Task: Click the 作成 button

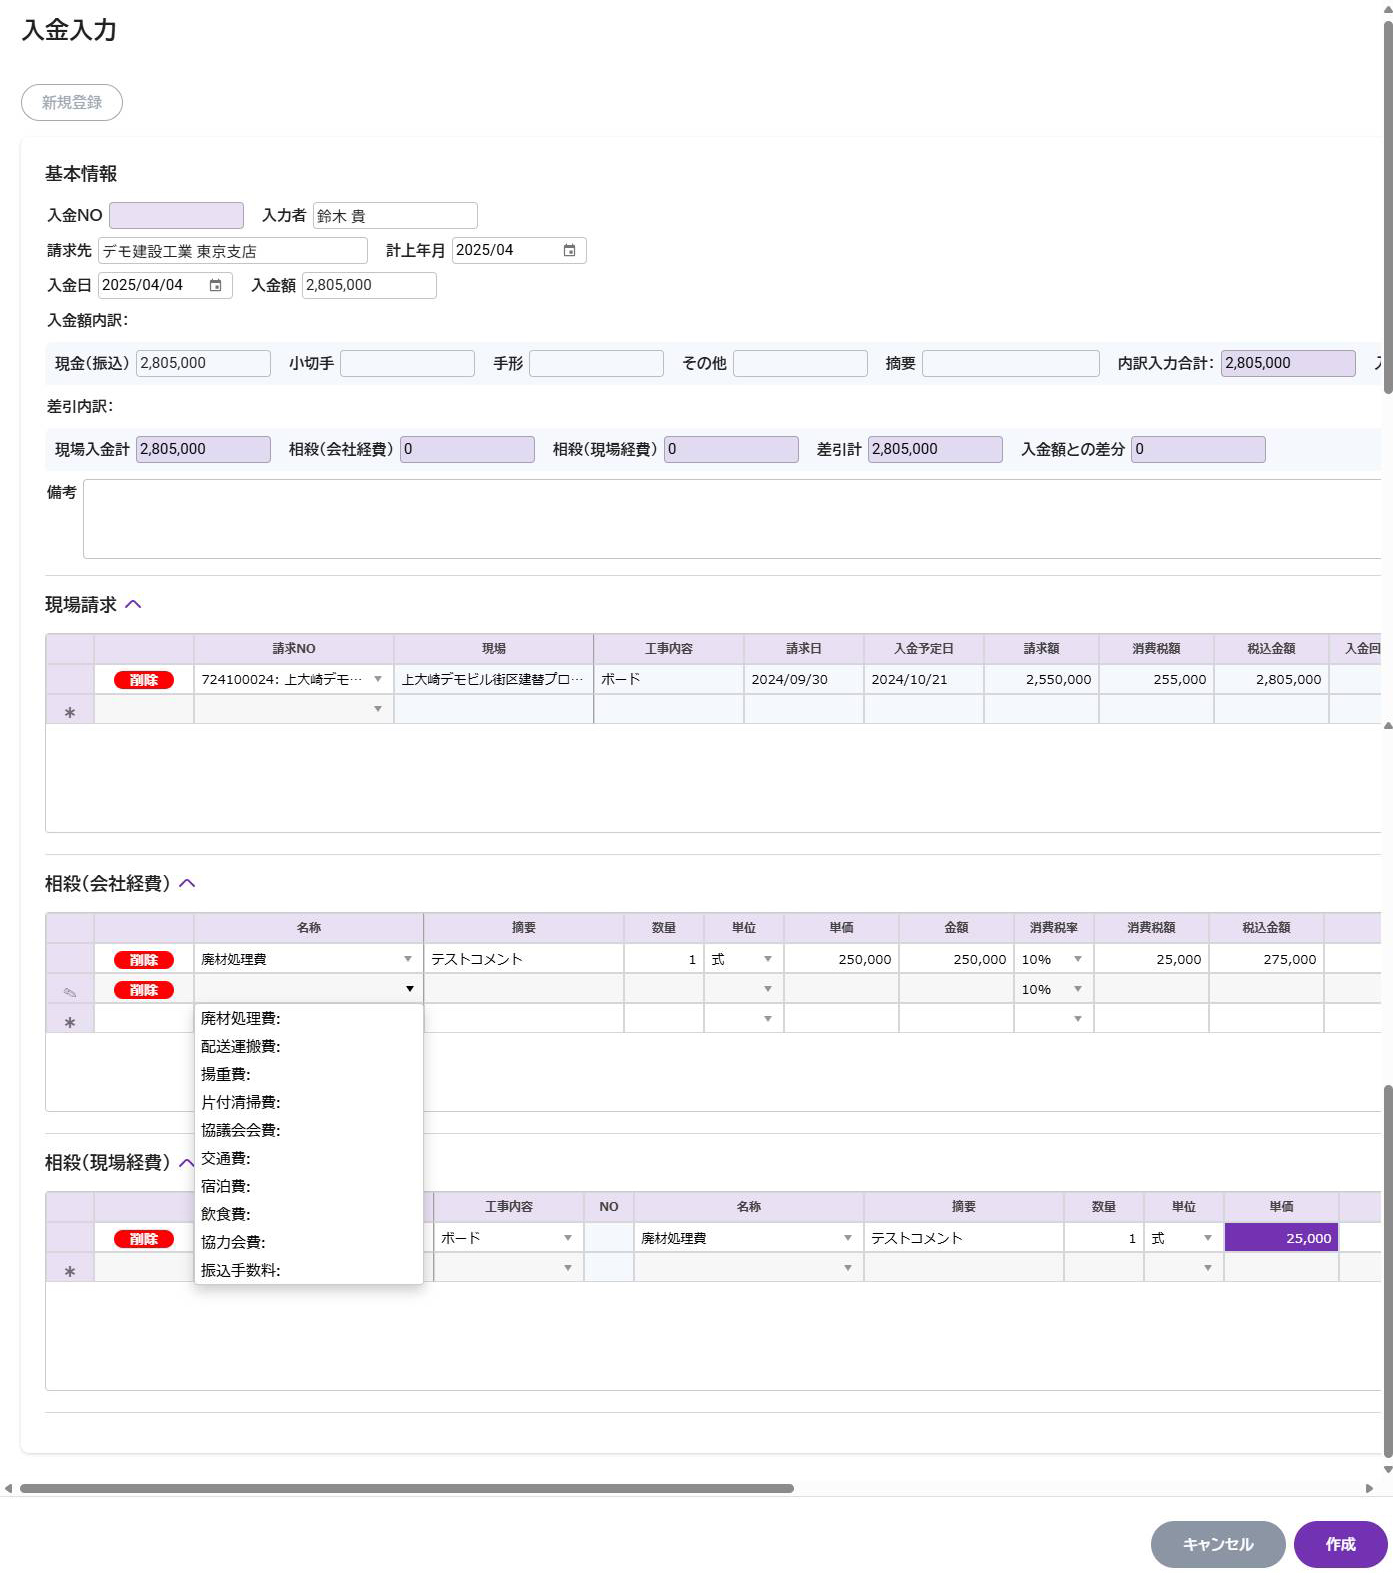Action: [x=1341, y=1544]
